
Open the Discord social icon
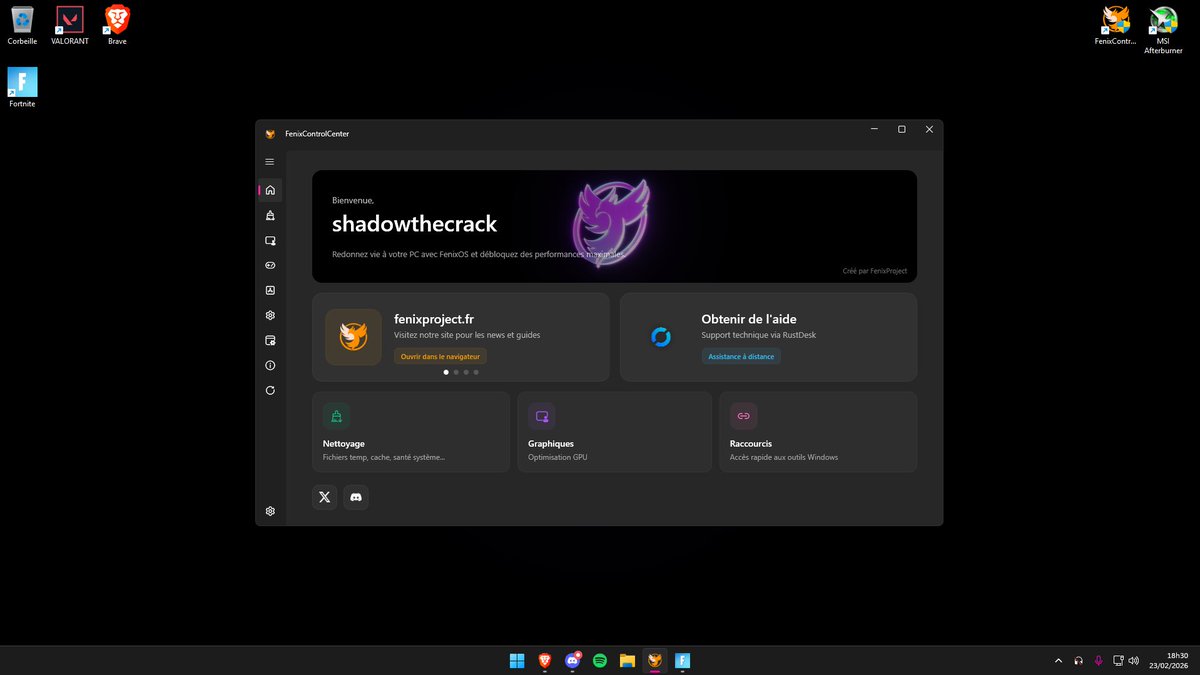coord(356,496)
